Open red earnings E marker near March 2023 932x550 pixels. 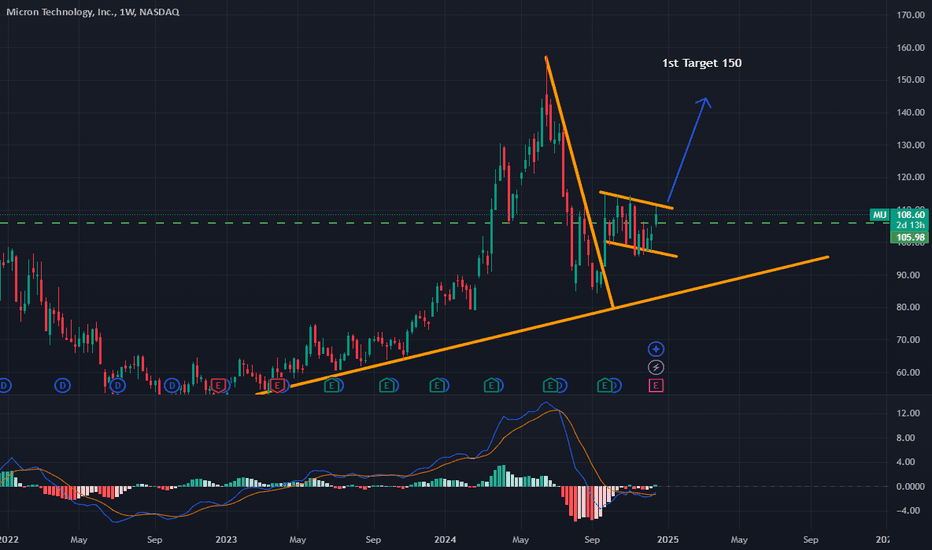pos(277,386)
